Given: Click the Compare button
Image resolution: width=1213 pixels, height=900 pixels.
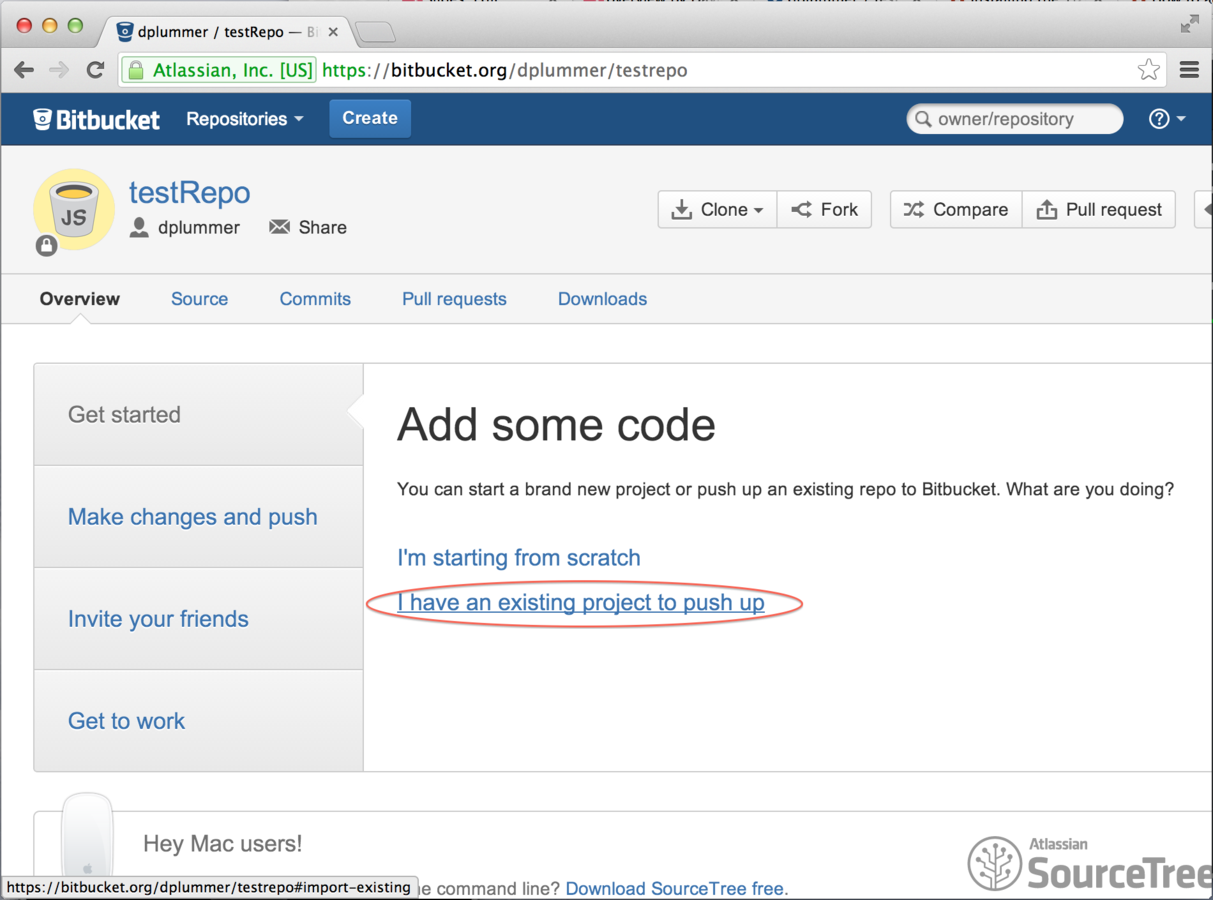Looking at the screenshot, I should (956, 209).
